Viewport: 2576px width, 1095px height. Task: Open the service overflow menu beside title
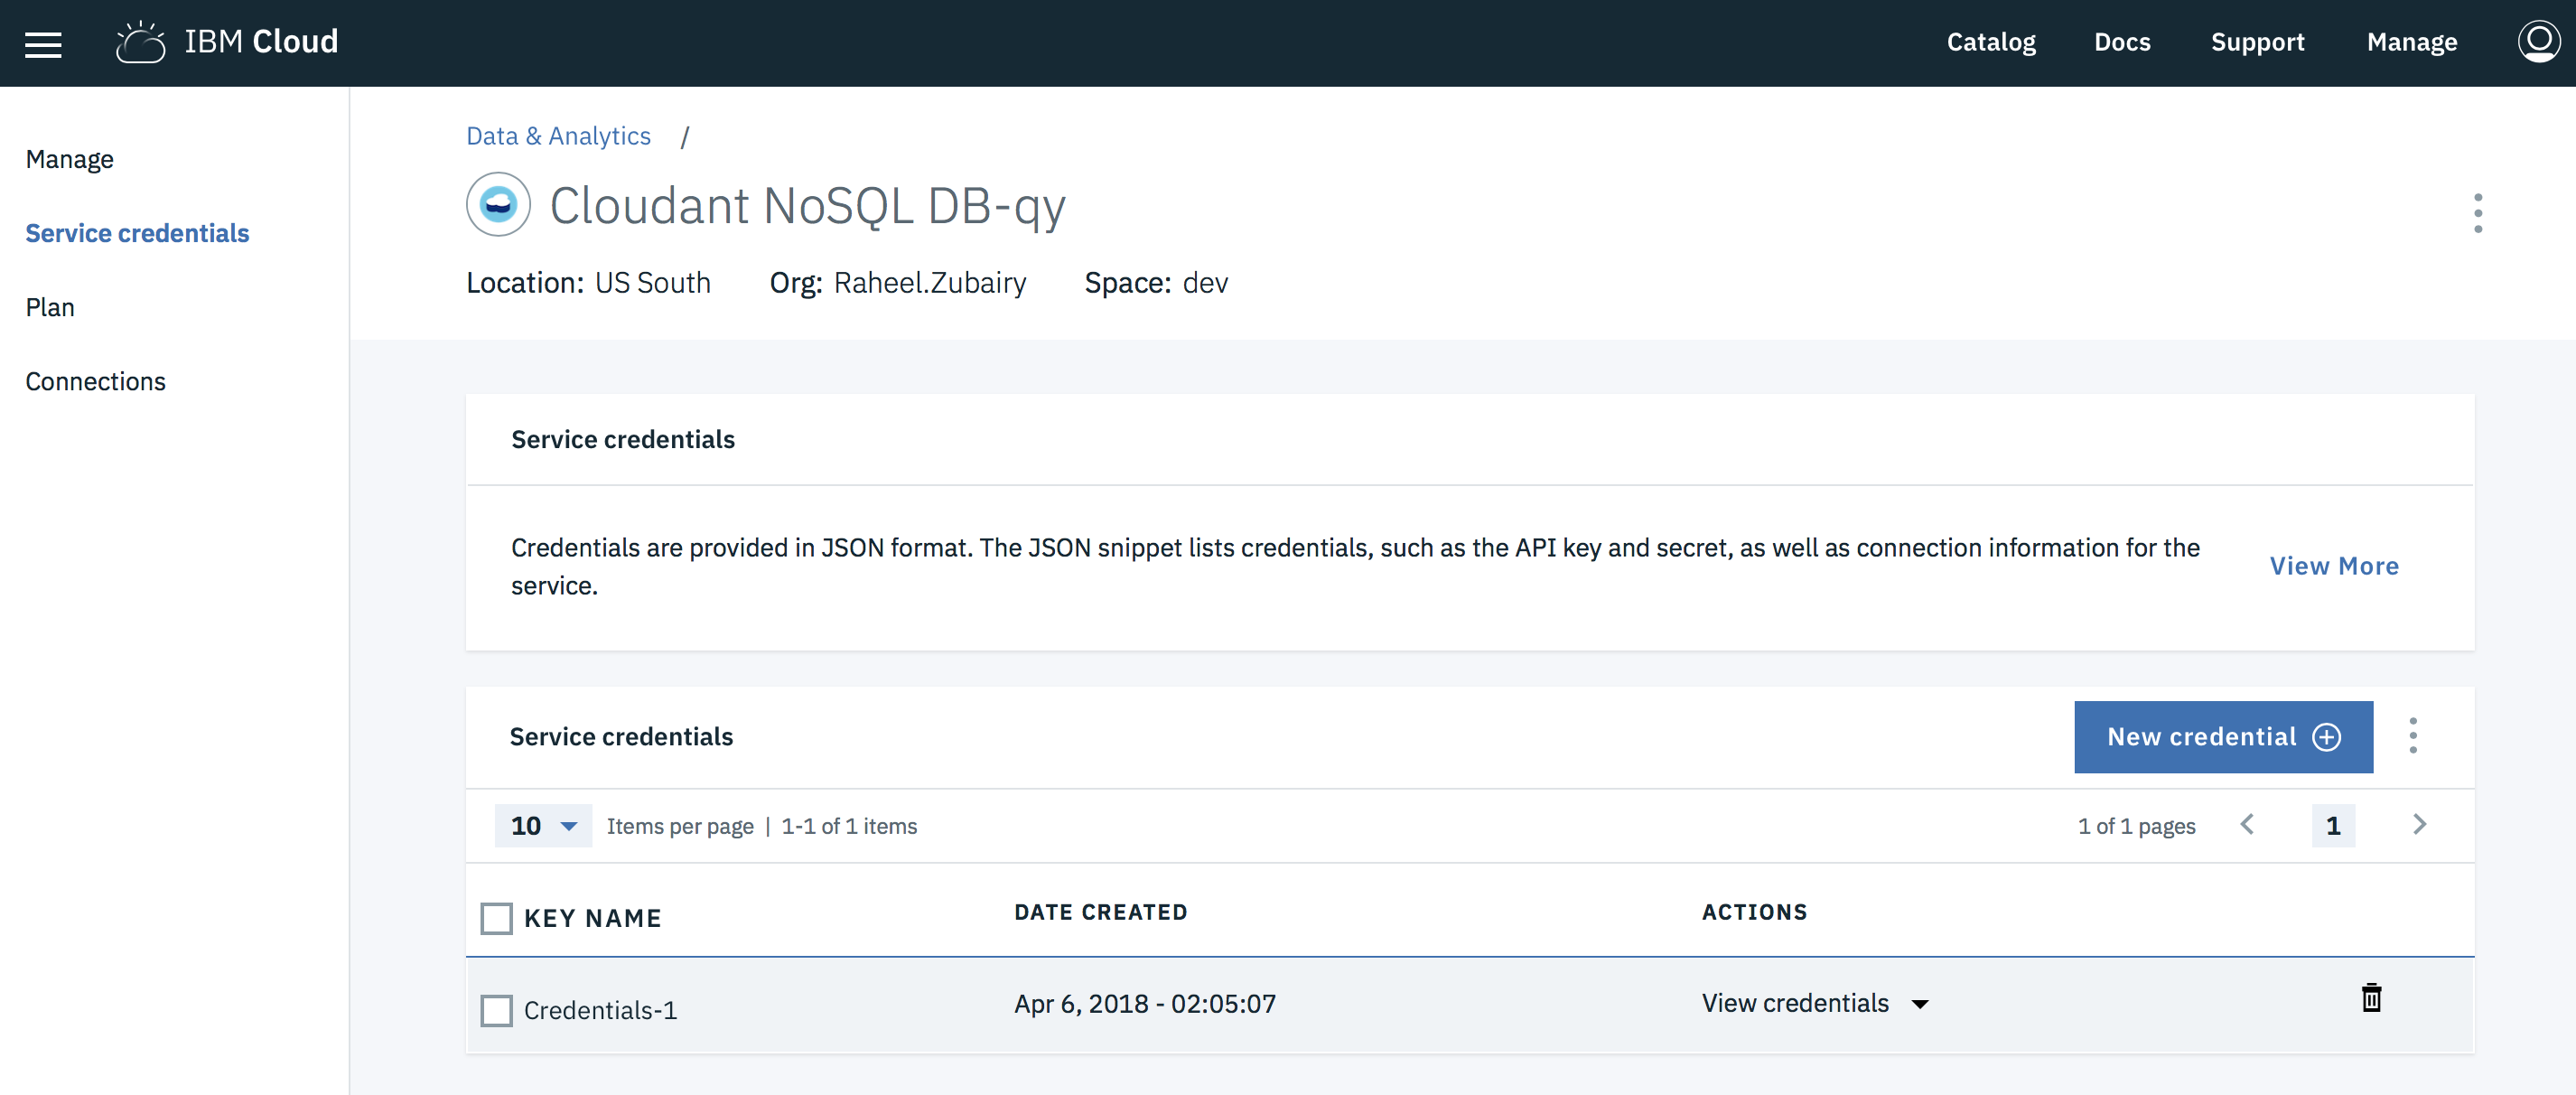coord(2477,213)
